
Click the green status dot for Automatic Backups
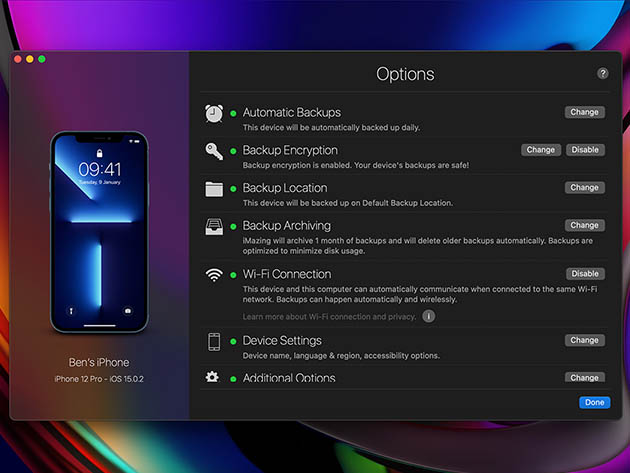pyautogui.click(x=233, y=114)
